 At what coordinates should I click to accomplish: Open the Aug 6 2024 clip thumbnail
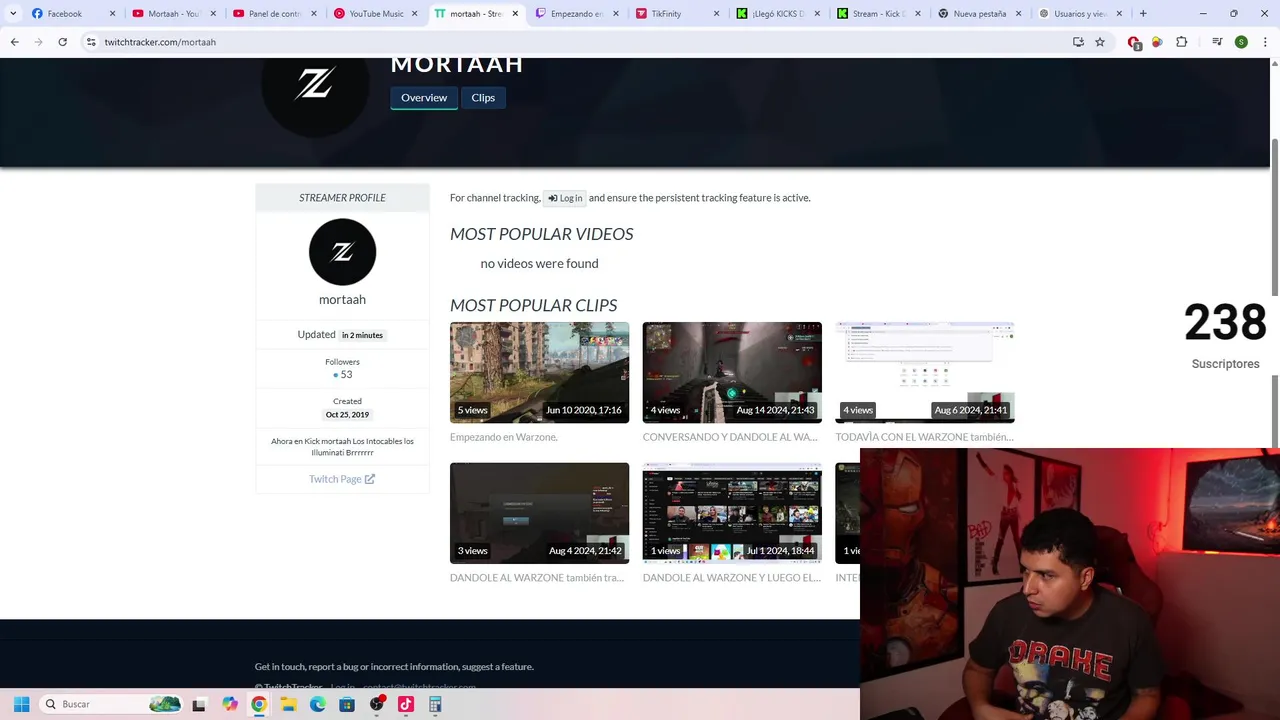tap(925, 372)
